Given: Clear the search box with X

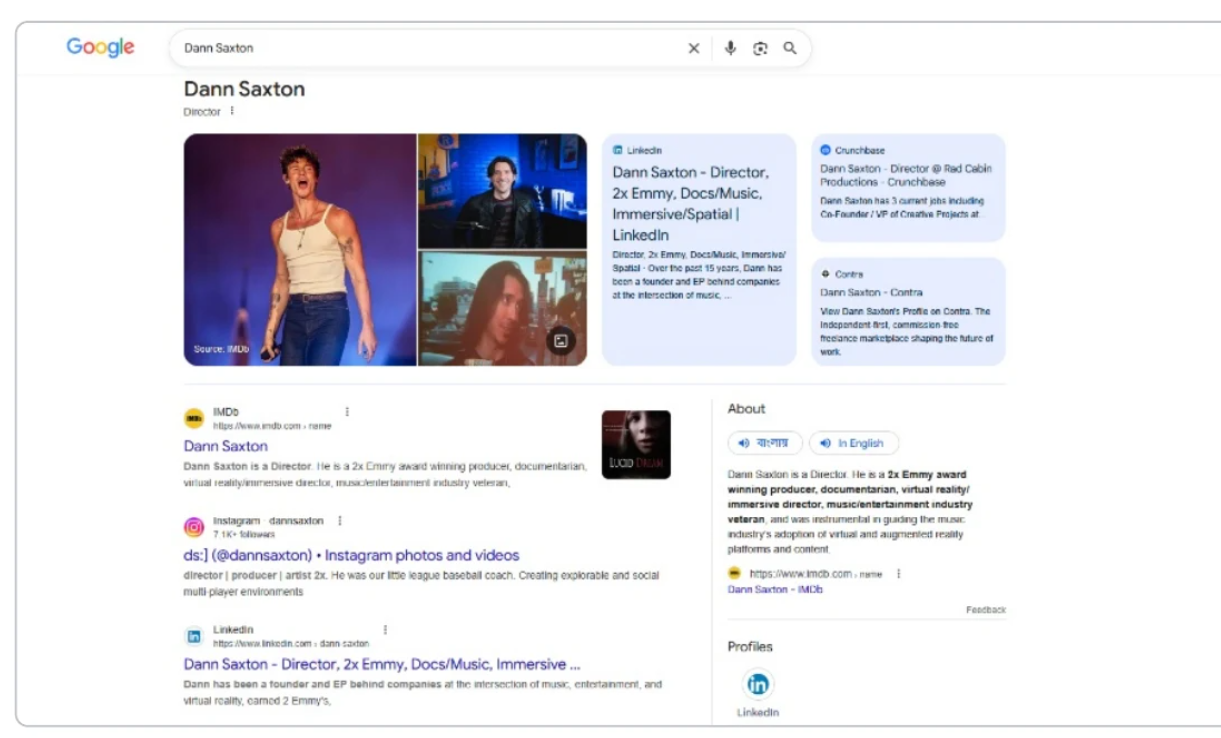Looking at the screenshot, I should pos(694,48).
